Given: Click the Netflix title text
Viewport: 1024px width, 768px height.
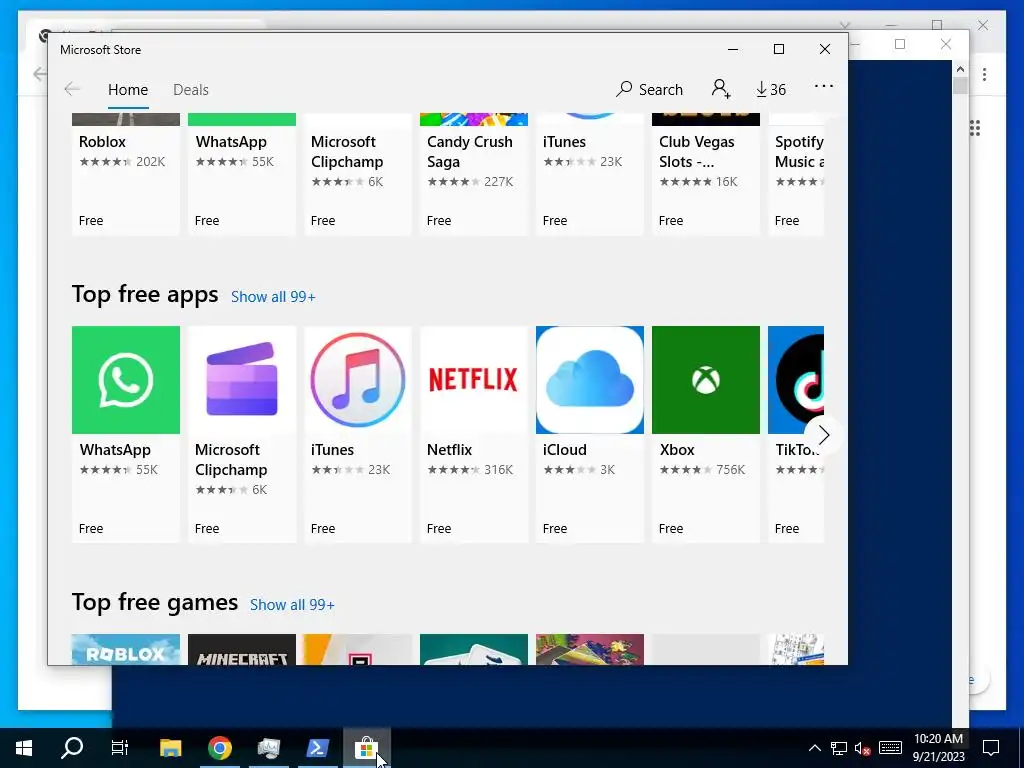Looking at the screenshot, I should point(449,450).
